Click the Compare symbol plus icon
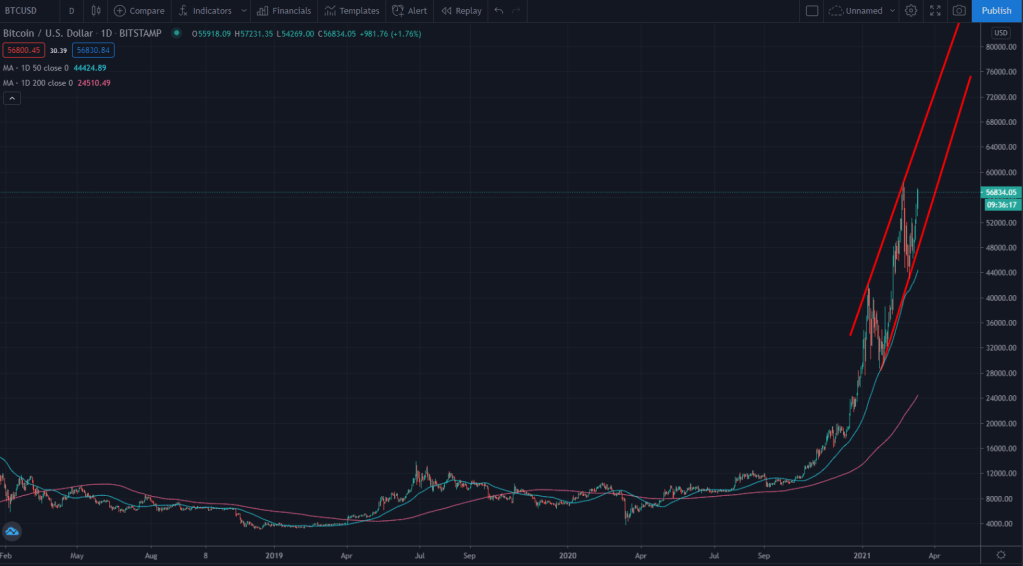The height and width of the screenshot is (566, 1023). 120,11
